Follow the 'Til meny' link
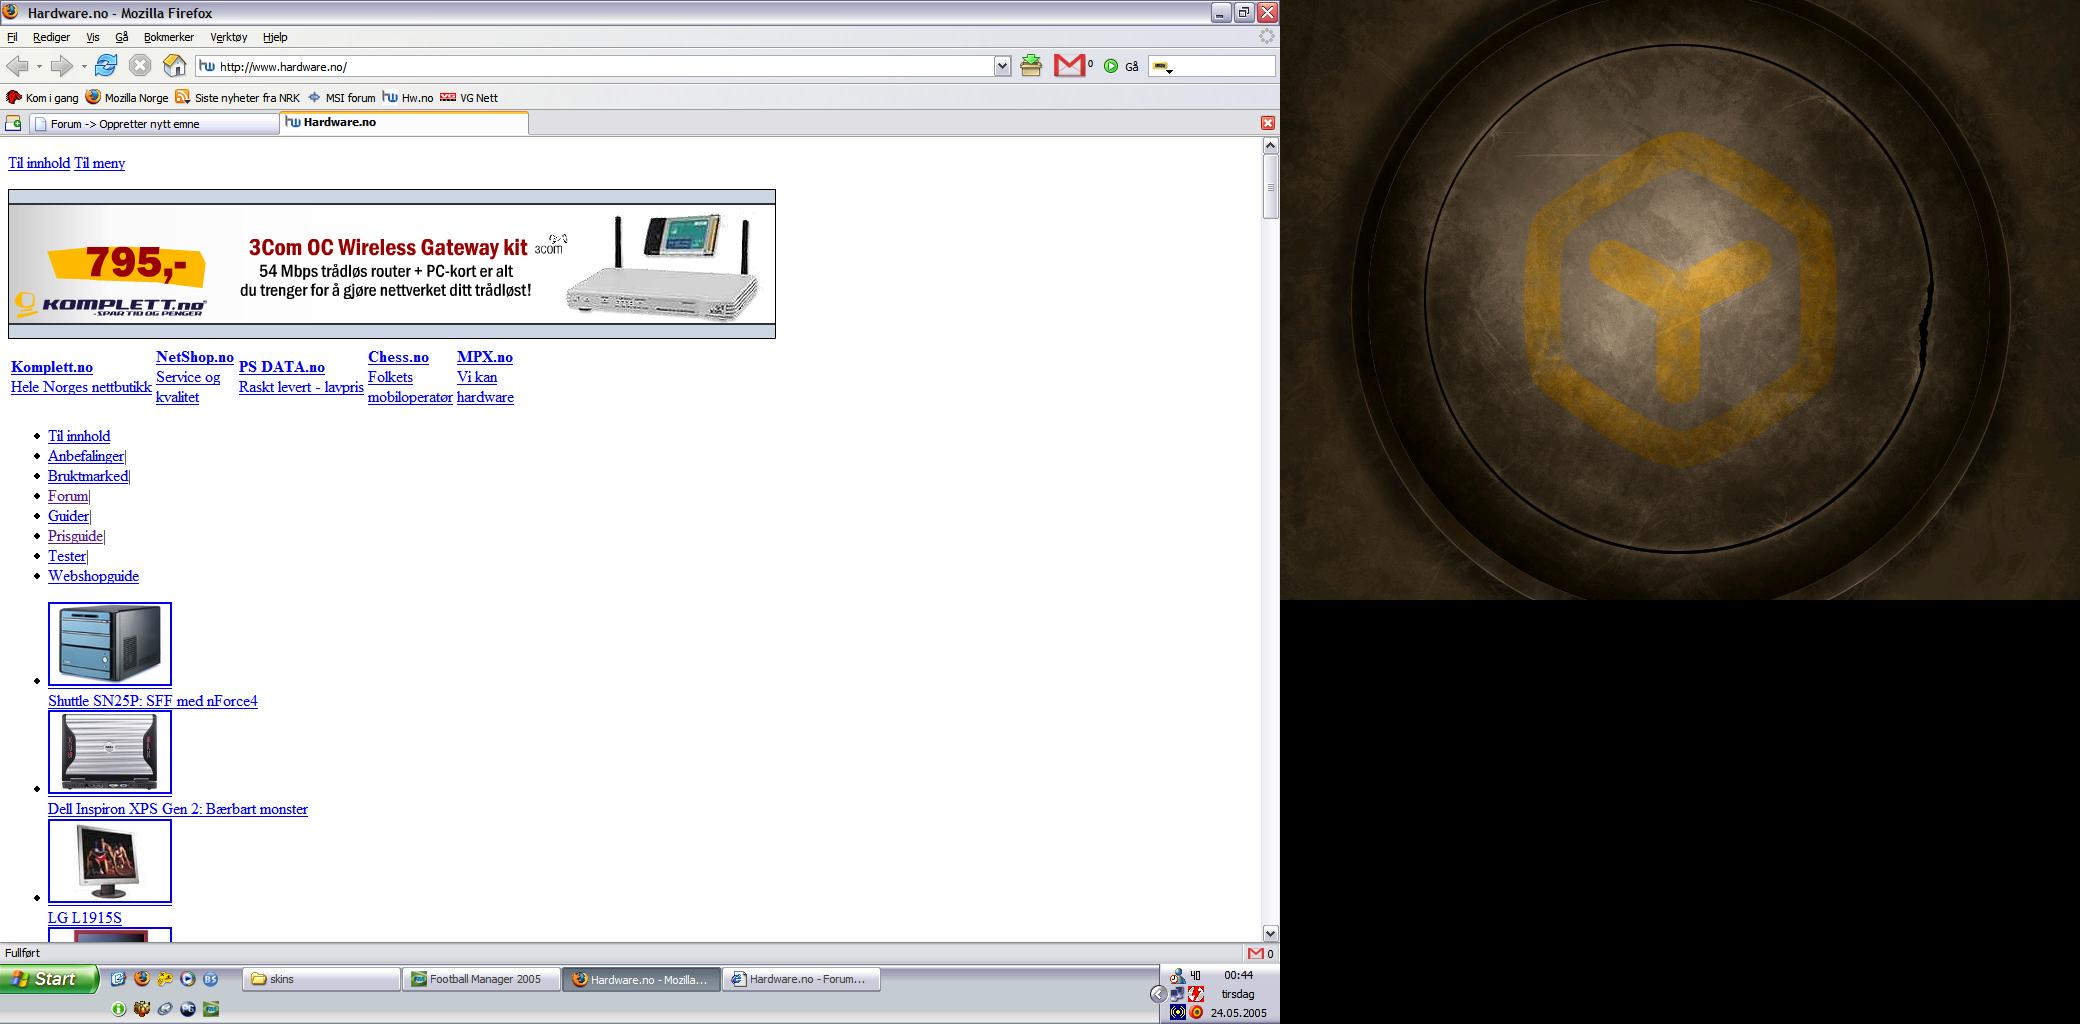The image size is (2080, 1024). coord(99,163)
